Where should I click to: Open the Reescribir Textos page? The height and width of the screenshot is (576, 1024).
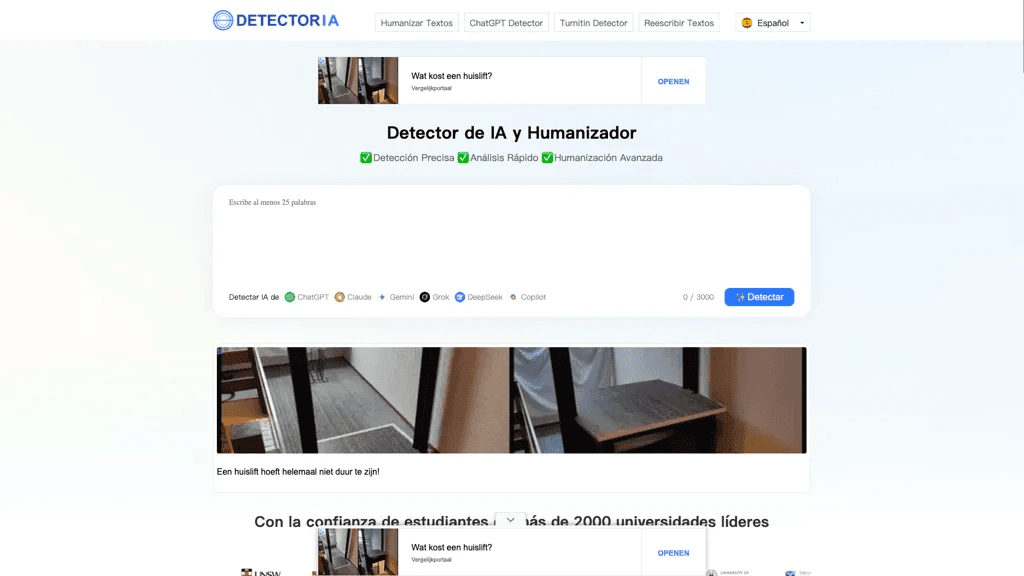(x=679, y=23)
